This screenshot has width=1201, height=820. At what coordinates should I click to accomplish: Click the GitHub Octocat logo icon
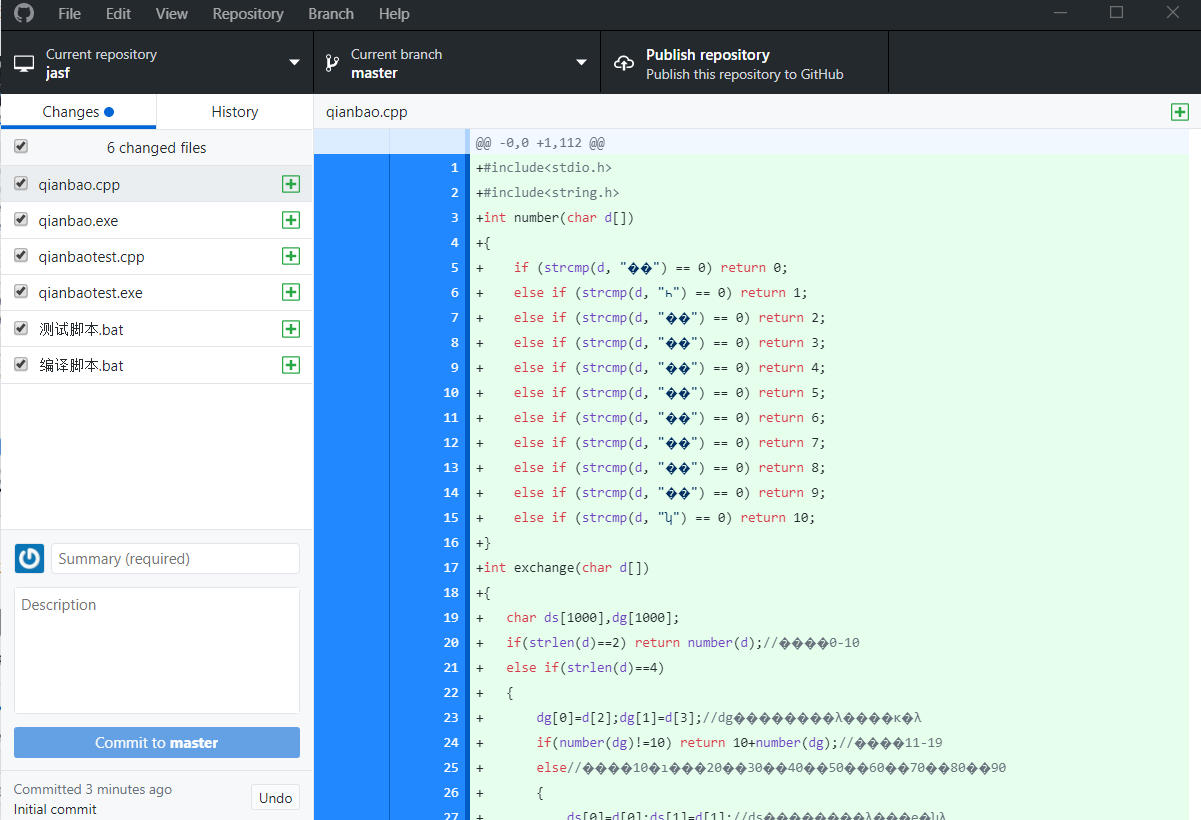(23, 14)
